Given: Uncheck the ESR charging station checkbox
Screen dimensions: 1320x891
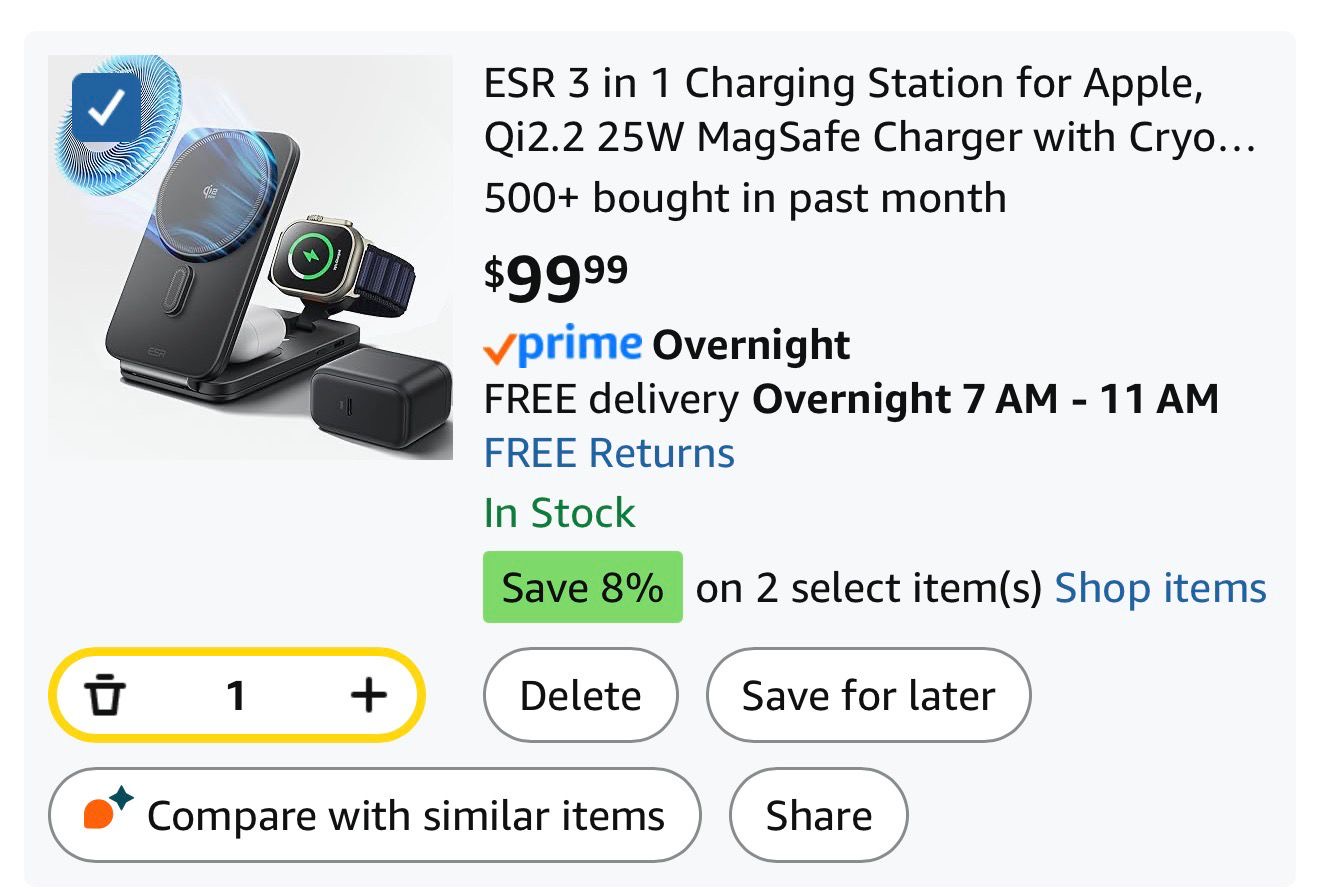Looking at the screenshot, I should (x=106, y=107).
